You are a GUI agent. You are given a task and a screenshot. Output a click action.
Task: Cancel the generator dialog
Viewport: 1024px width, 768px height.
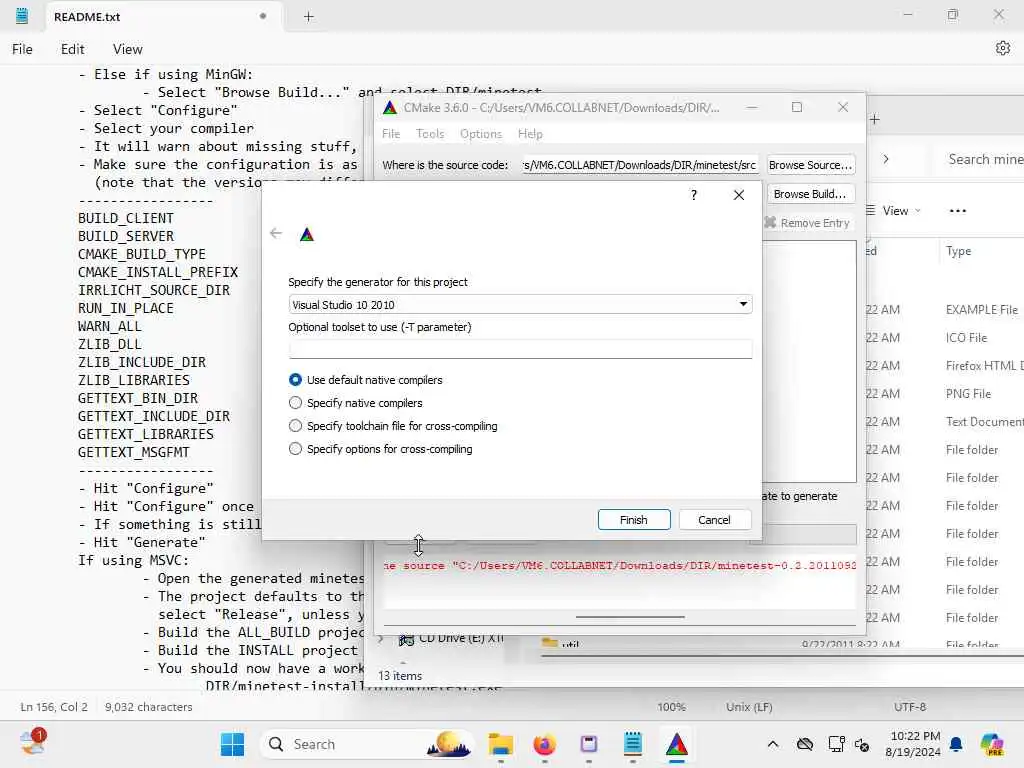click(x=714, y=520)
